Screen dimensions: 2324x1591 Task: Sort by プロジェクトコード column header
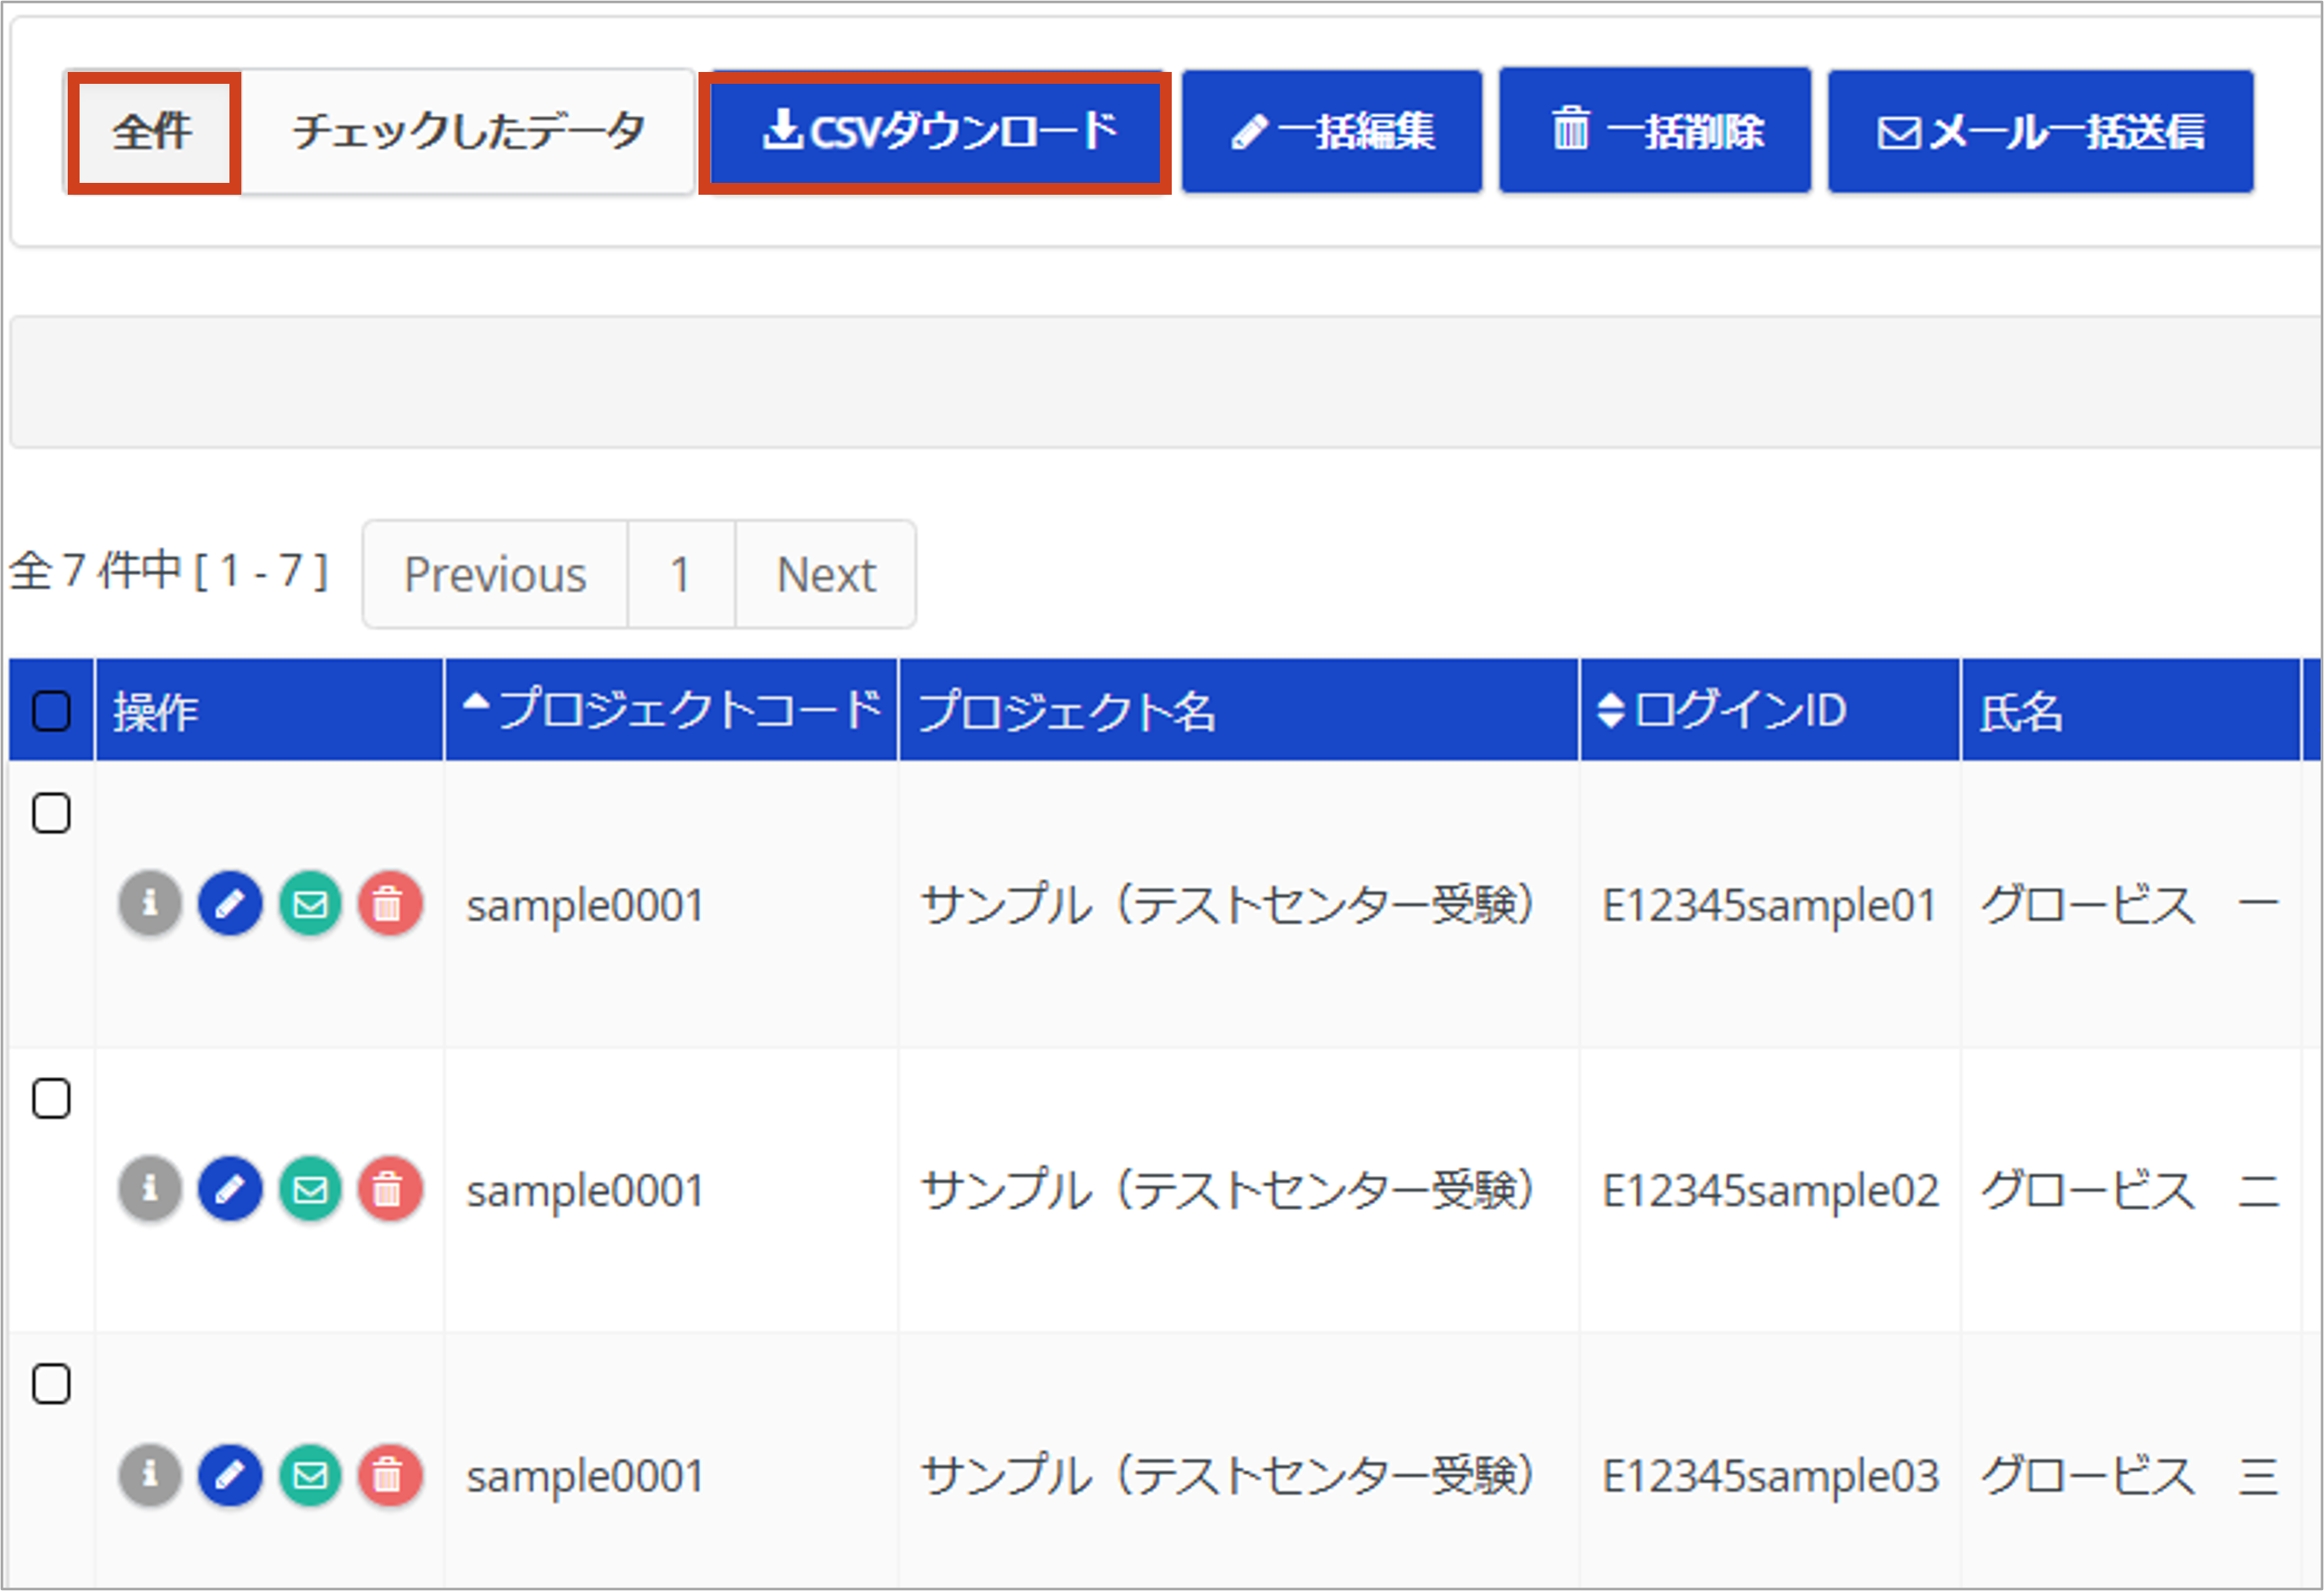pos(671,710)
